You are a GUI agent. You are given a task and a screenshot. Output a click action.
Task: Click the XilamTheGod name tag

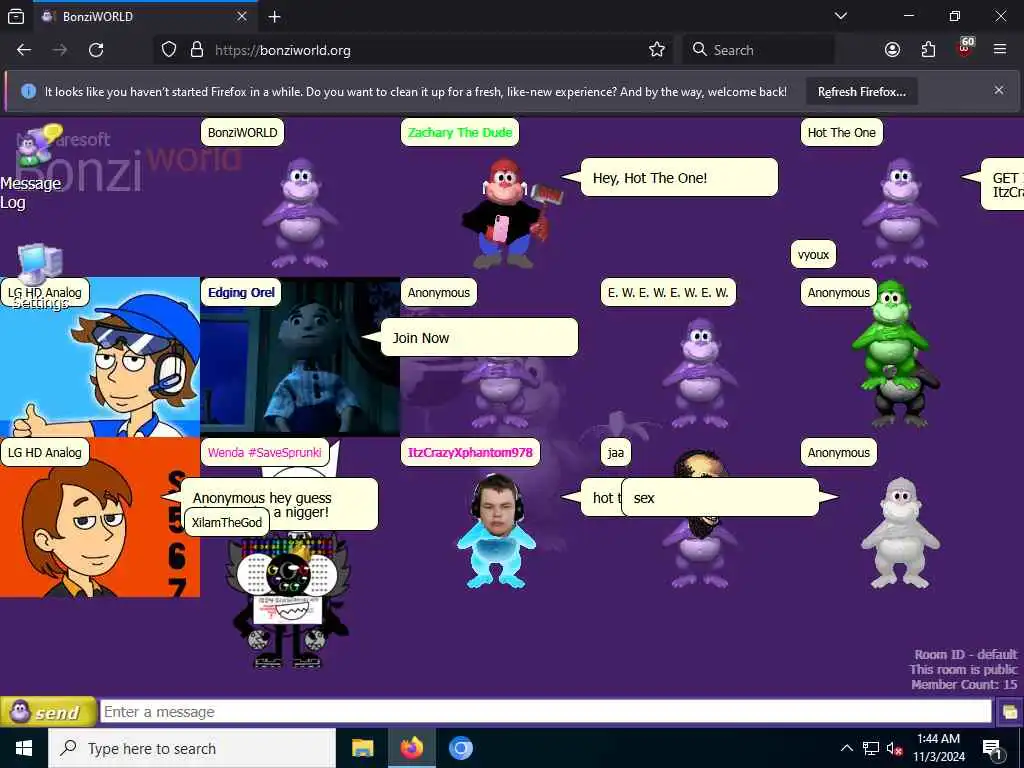click(227, 522)
